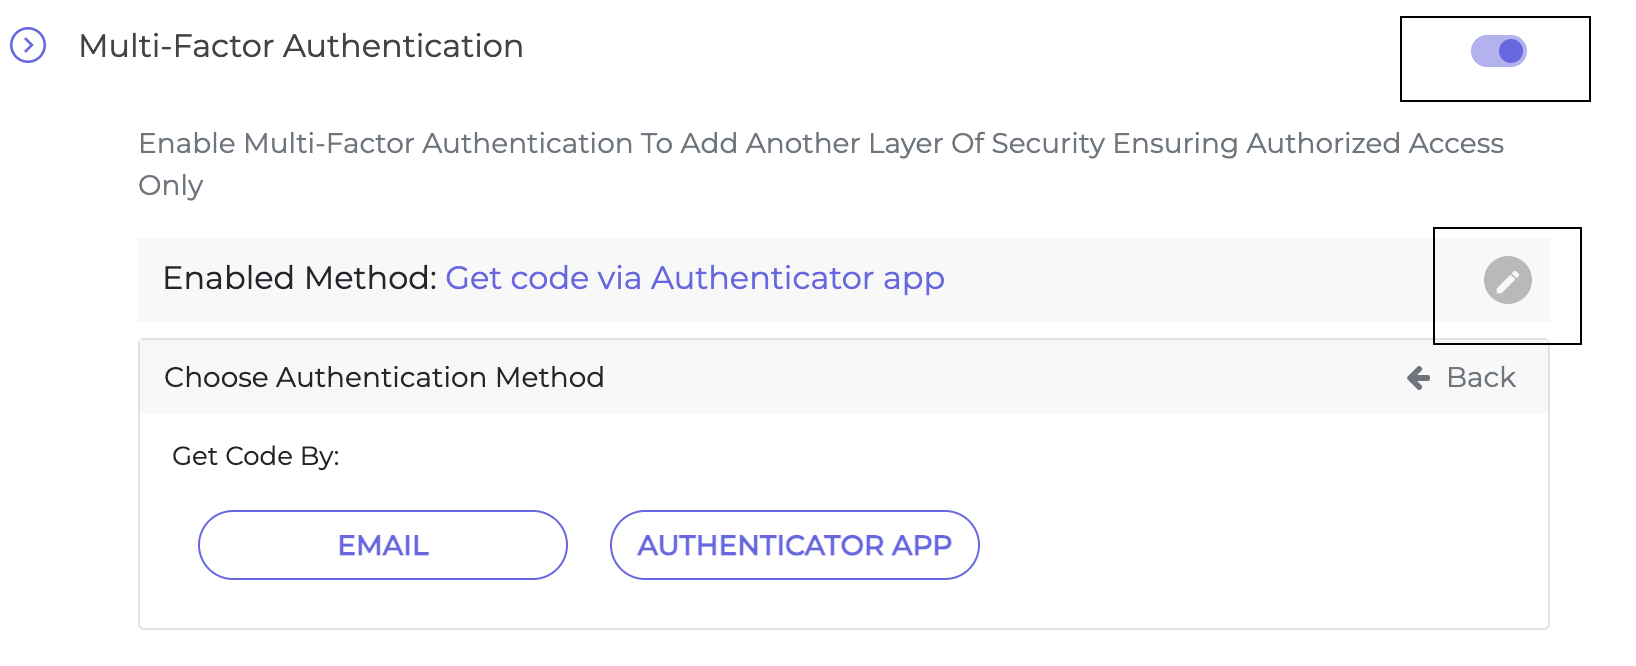Click the Enabled Method label text
The image size is (1636, 666).
(300, 278)
